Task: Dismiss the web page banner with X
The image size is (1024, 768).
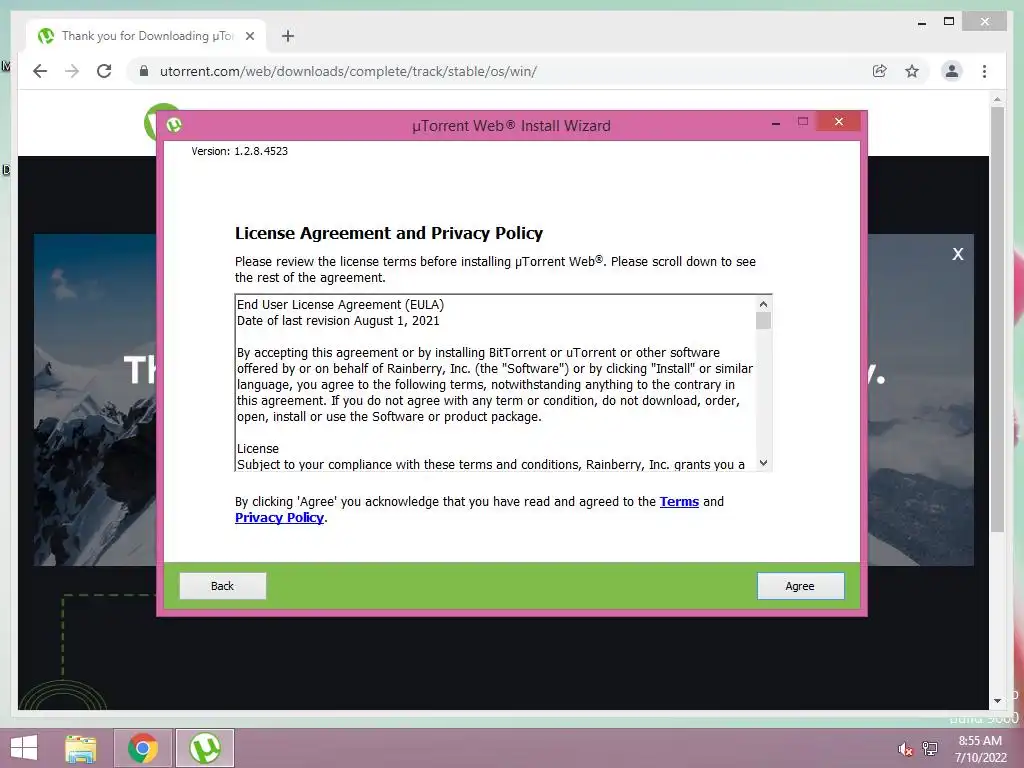Action: pyautogui.click(x=957, y=254)
